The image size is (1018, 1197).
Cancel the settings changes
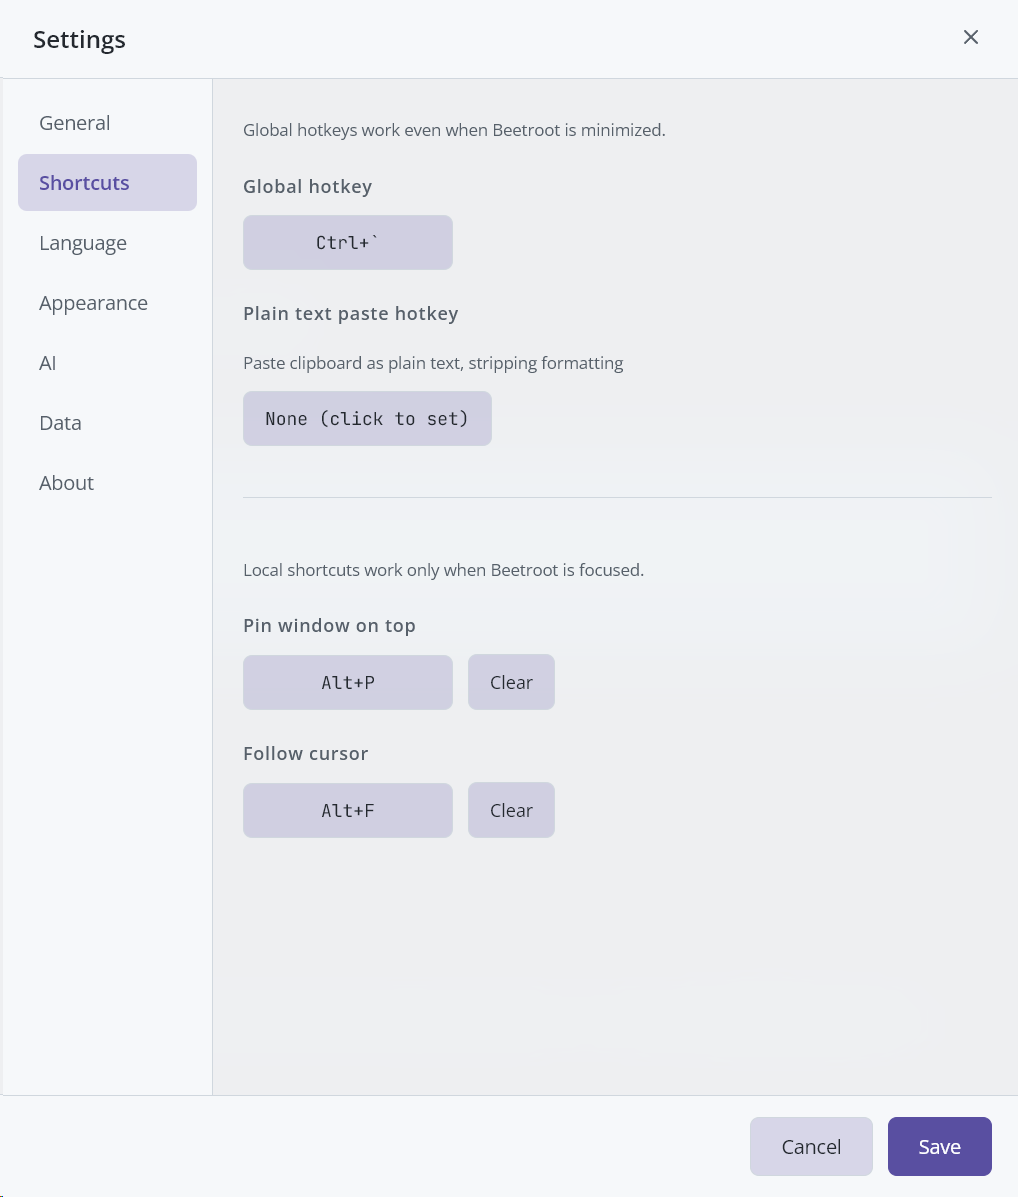click(x=811, y=1146)
